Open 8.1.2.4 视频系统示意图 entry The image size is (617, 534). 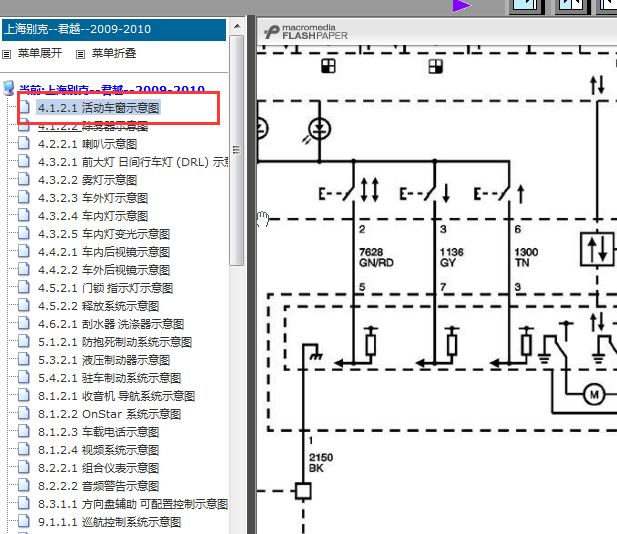[98, 450]
